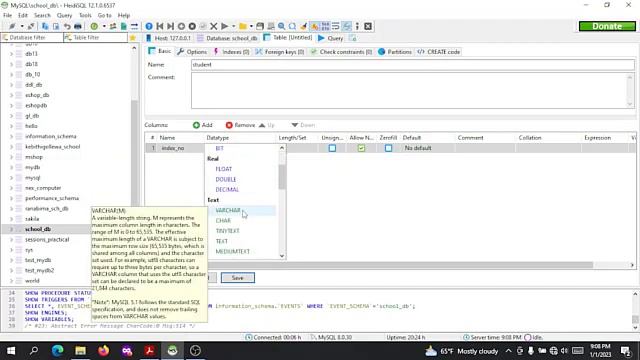This screenshot has width=640, height=360.
Task: Click the close tab icon in toolbar
Action: pos(368,26)
